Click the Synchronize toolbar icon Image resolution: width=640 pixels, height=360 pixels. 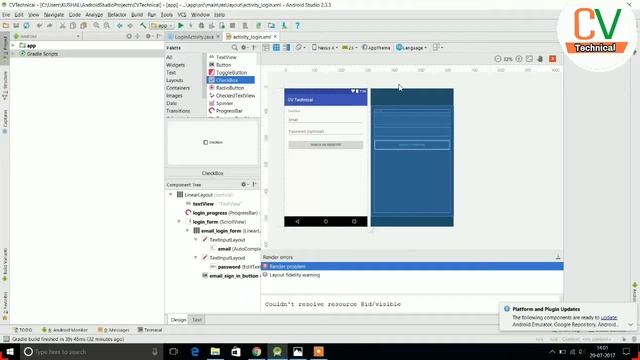pyautogui.click(x=27, y=25)
